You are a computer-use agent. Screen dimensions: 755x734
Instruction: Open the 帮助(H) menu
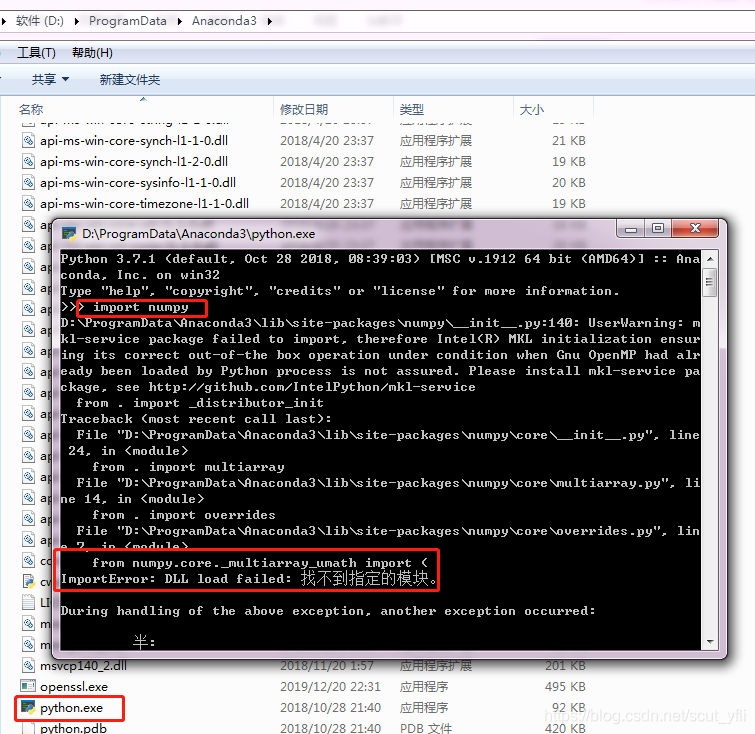pyautogui.click(x=92, y=52)
